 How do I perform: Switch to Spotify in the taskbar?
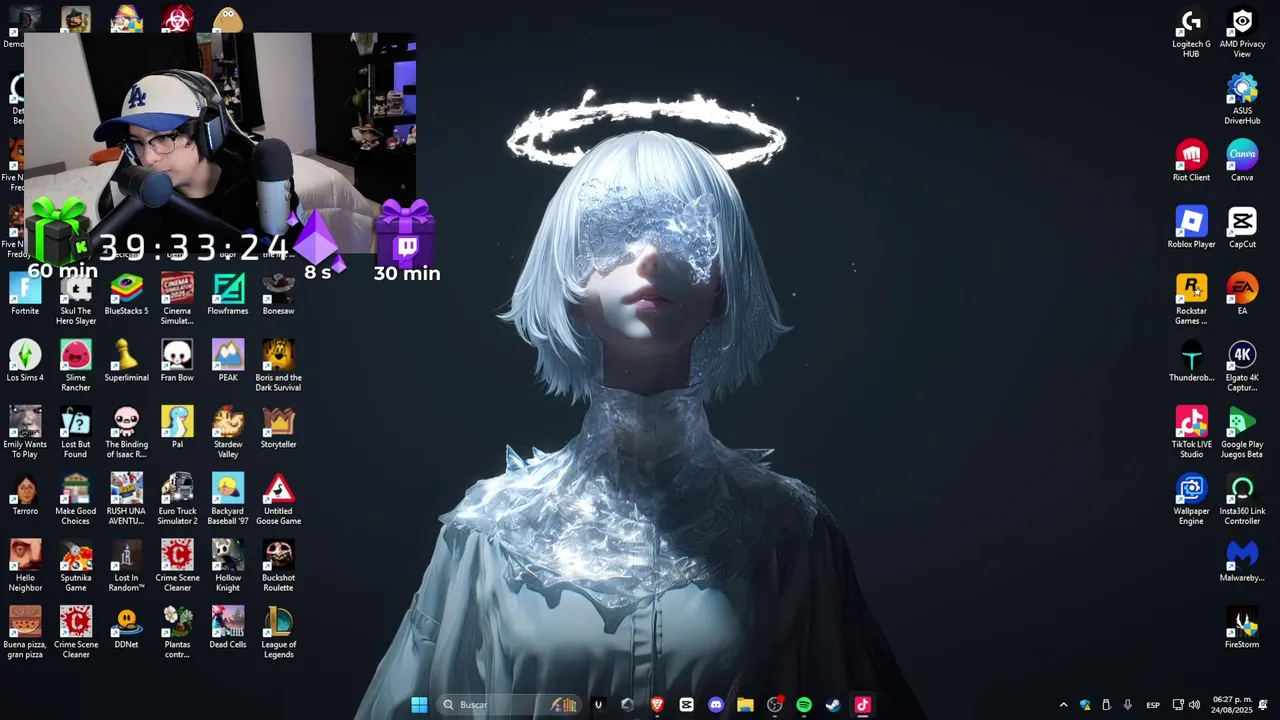[x=804, y=705]
